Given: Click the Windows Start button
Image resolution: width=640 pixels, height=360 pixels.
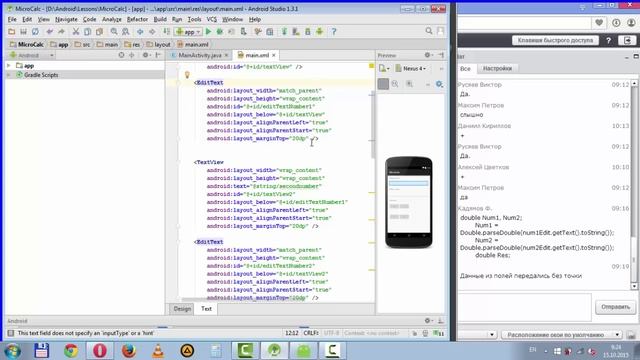Looking at the screenshot, I should tap(12, 351).
